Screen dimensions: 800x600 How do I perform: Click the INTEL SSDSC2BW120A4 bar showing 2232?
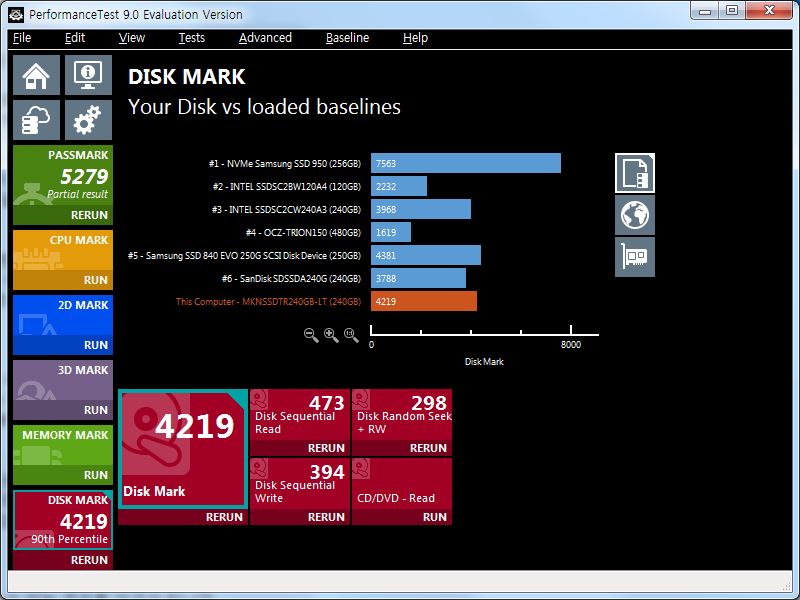[399, 186]
